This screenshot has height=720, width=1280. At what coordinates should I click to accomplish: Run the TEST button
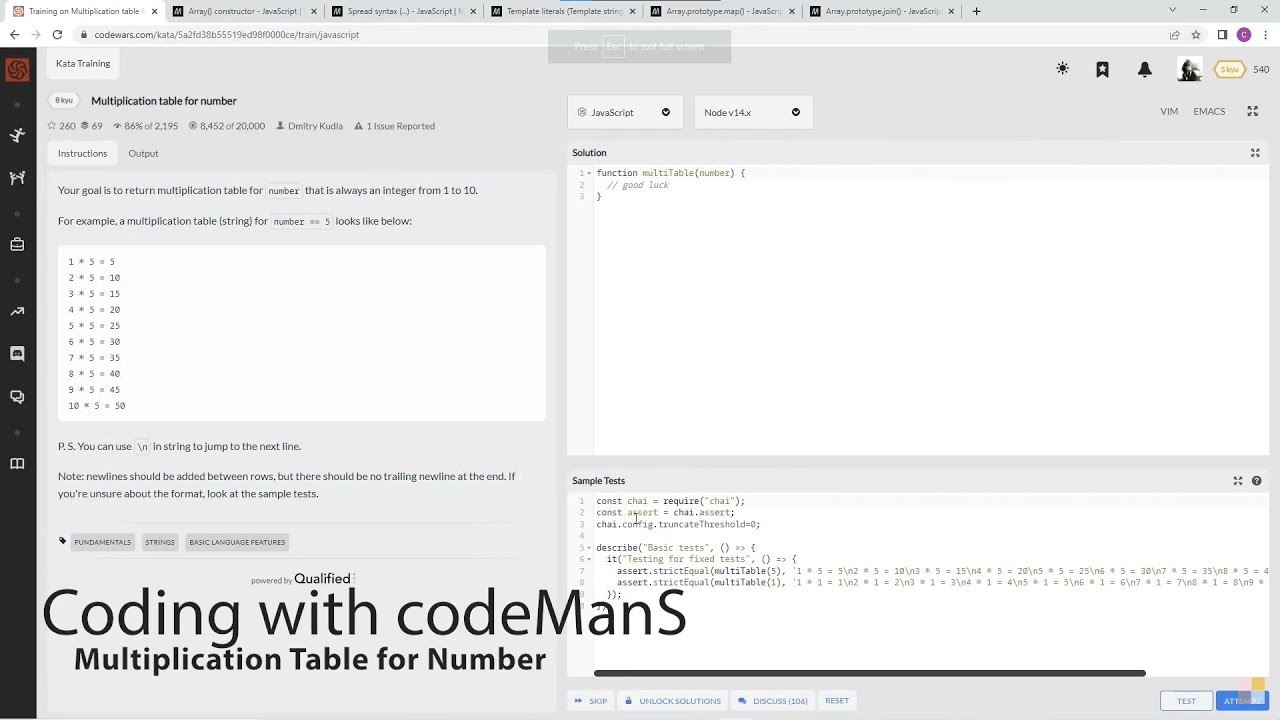tap(1186, 701)
